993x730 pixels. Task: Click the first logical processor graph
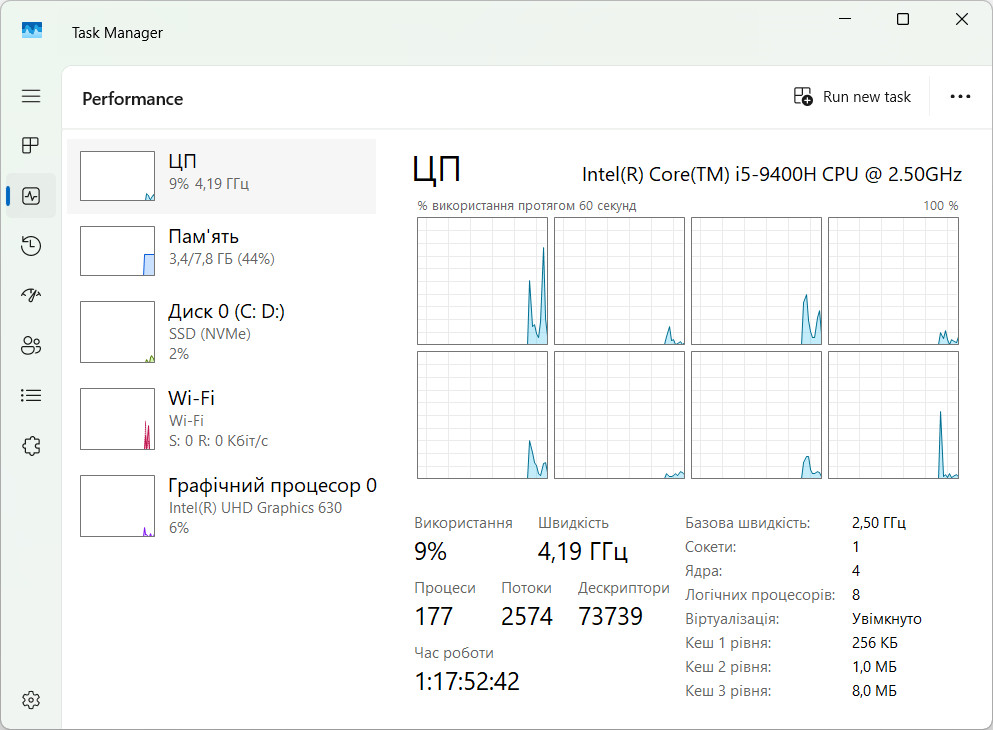[x=482, y=281]
